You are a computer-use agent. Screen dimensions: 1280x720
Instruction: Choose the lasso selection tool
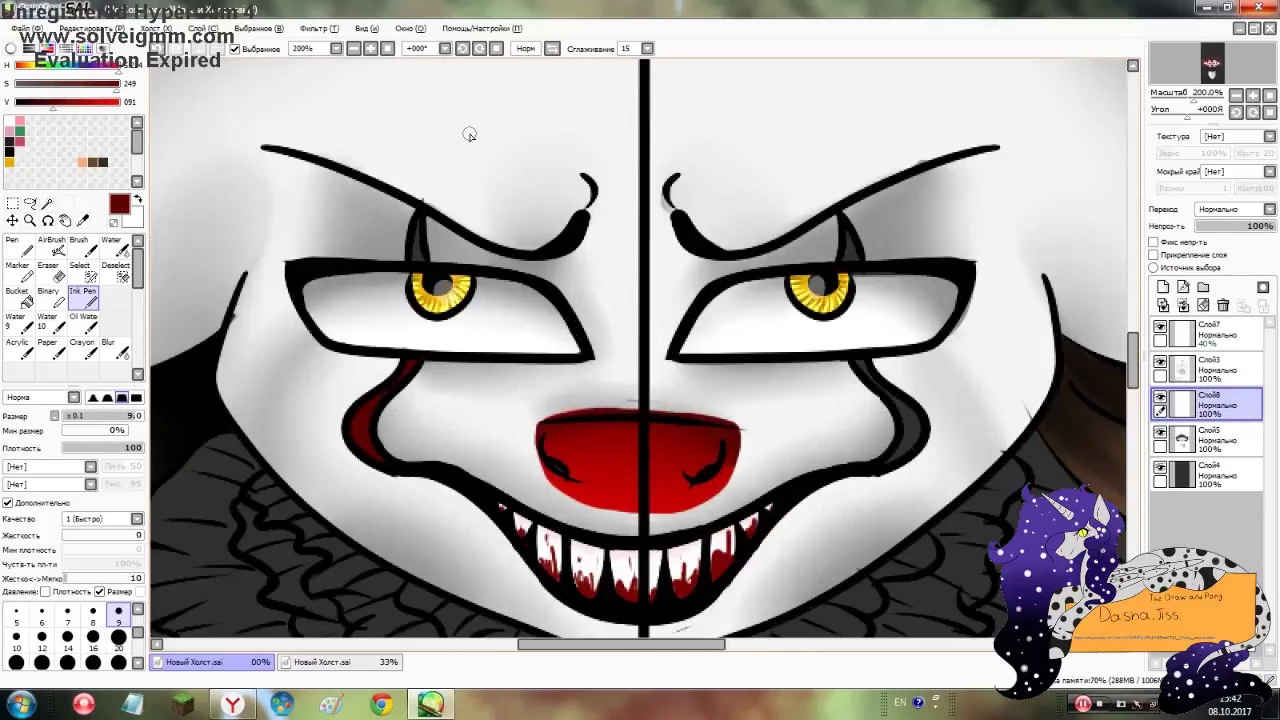pos(30,203)
